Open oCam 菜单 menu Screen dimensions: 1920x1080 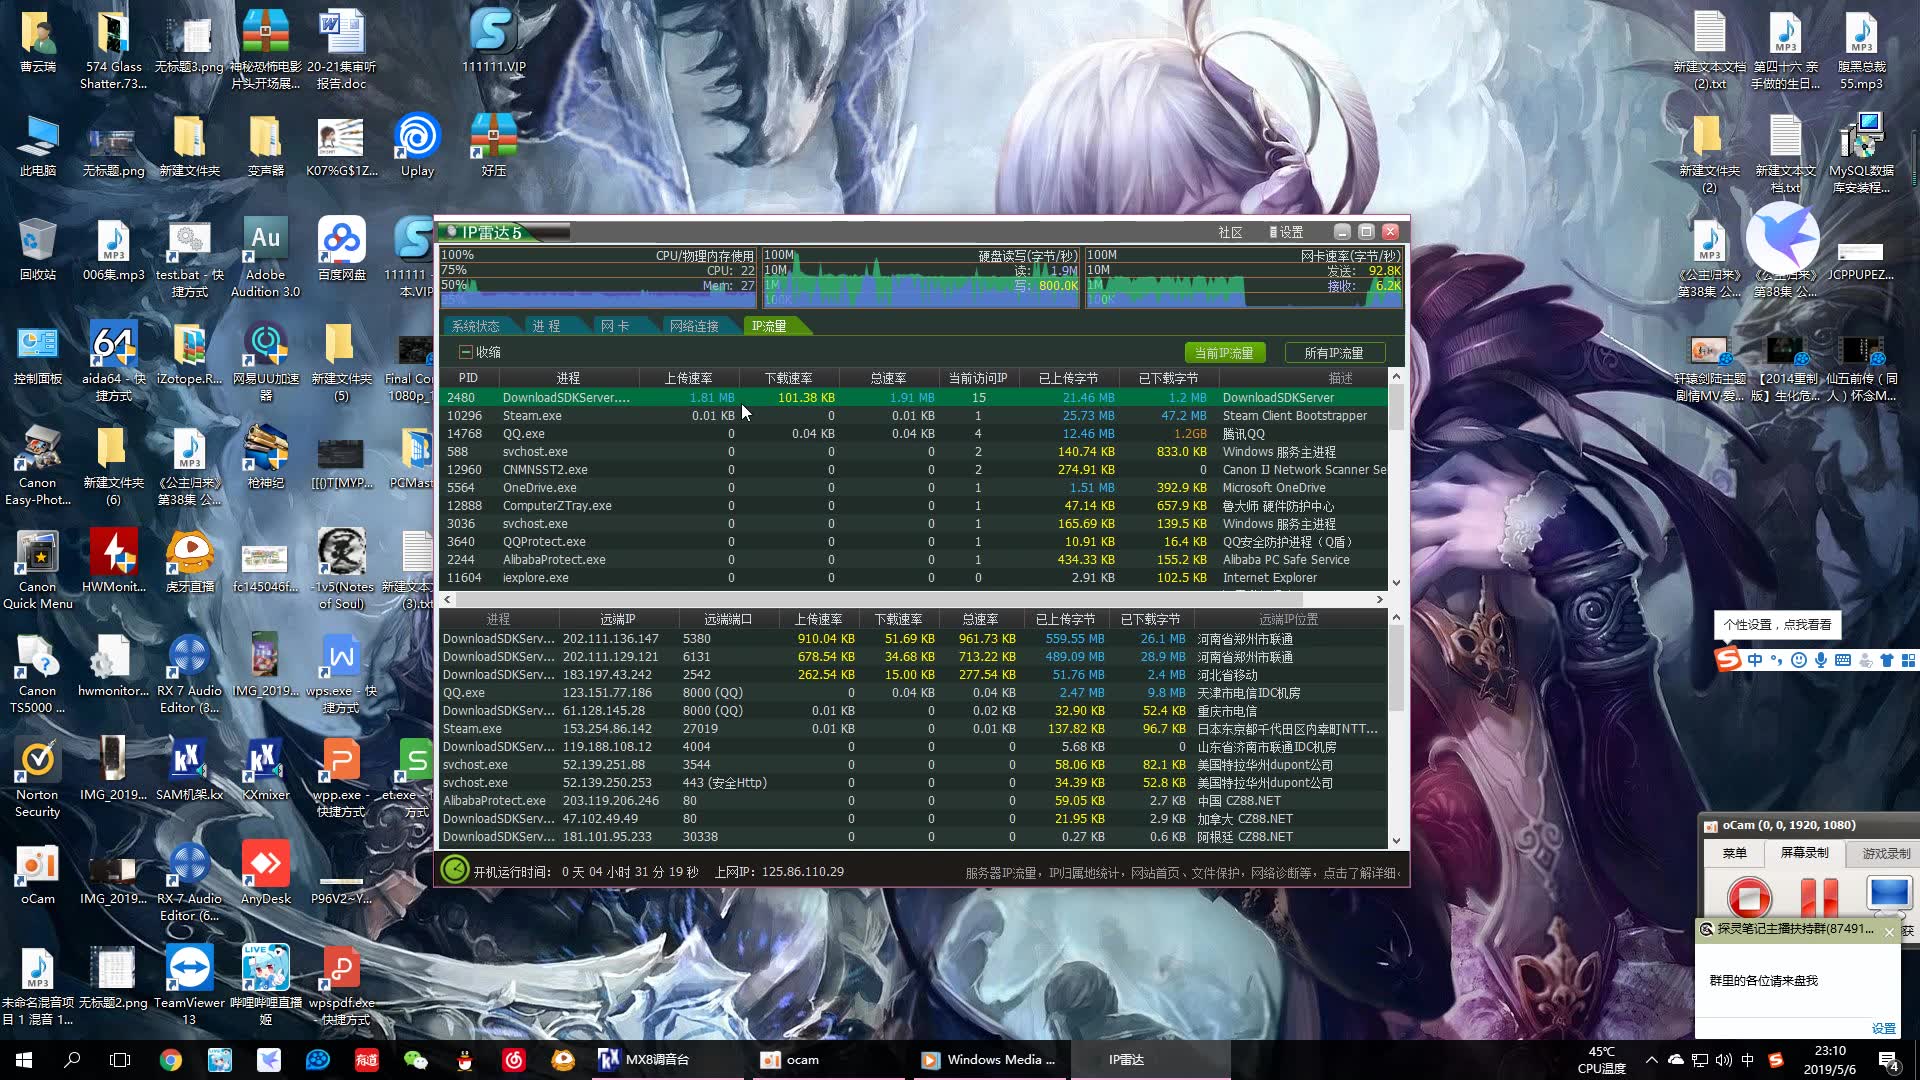[1735, 853]
